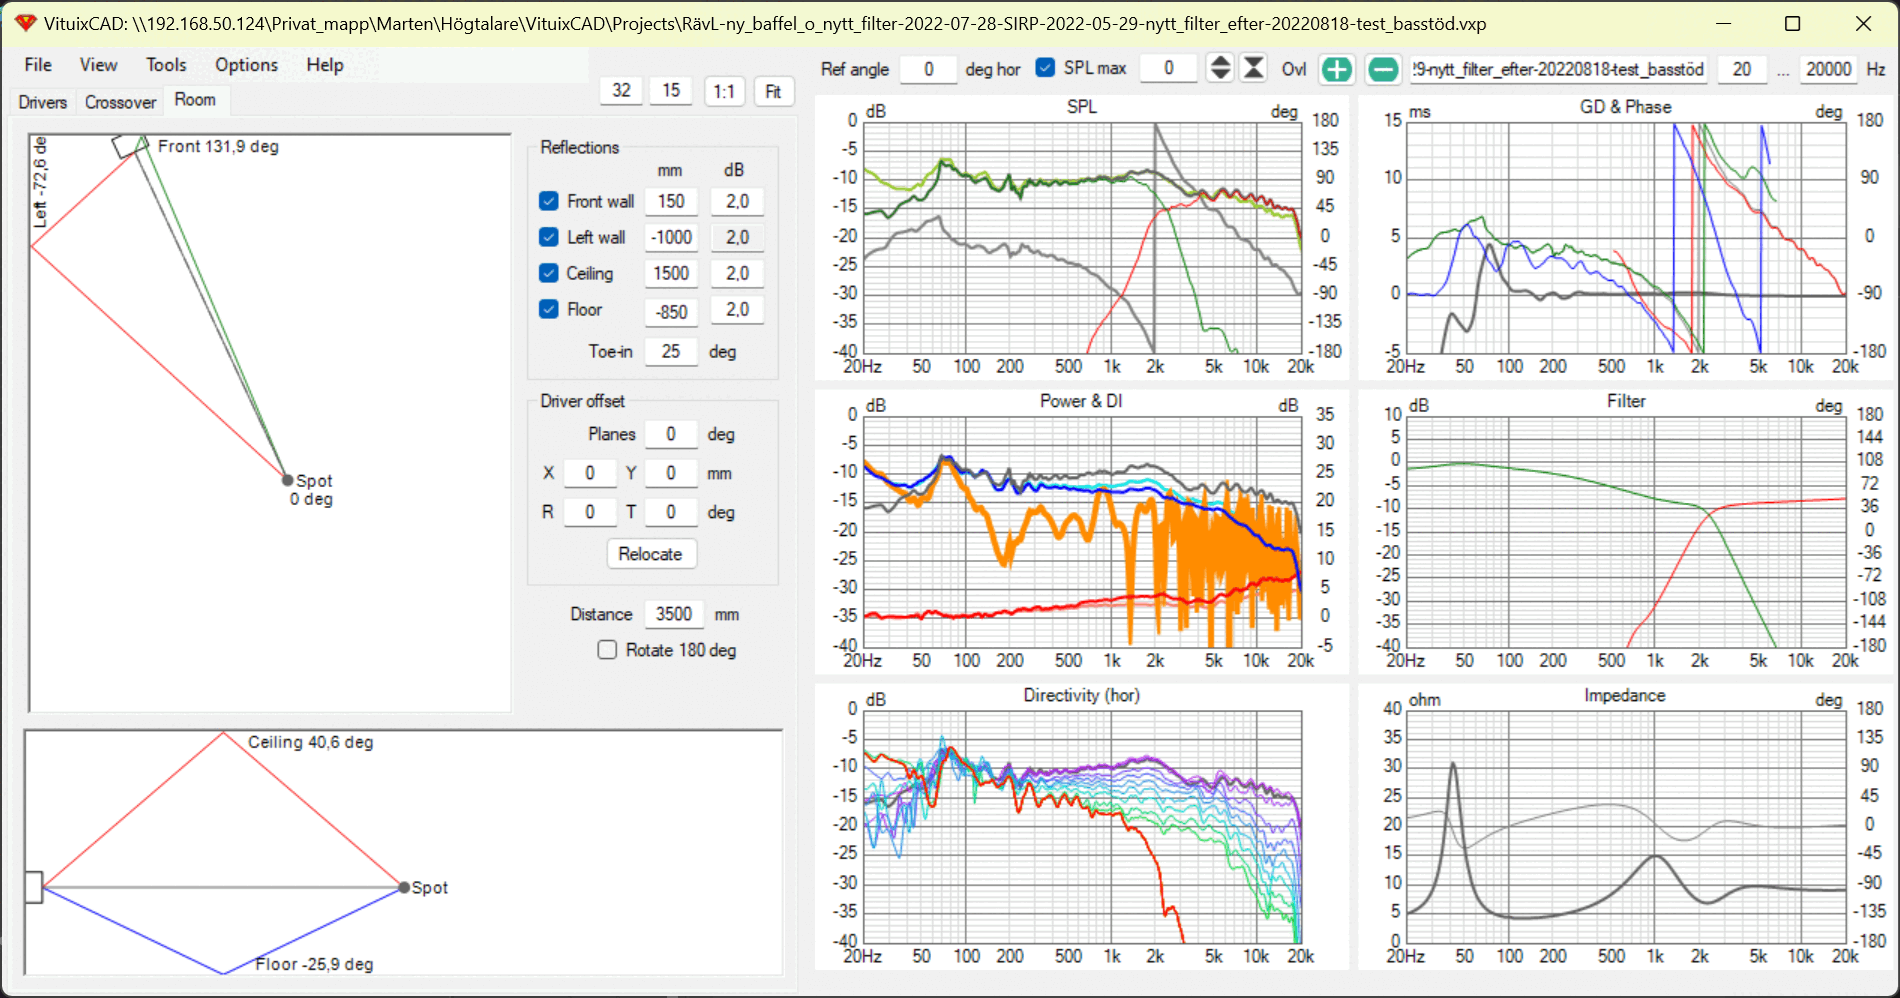Viewport: 1900px width, 998px height.
Task: Enable the Rotate 180 deg checkbox
Action: tap(607, 650)
